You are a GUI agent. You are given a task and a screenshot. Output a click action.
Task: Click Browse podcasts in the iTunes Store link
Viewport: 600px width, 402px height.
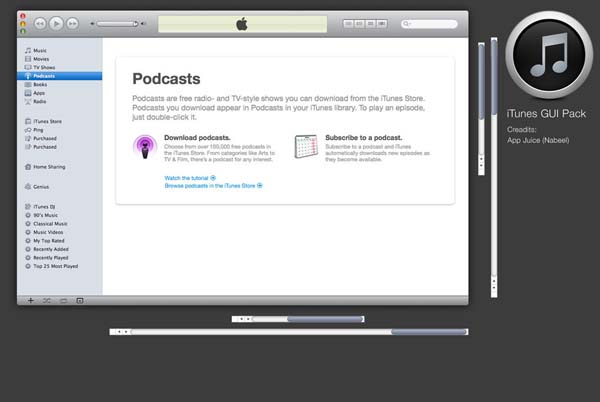point(214,186)
